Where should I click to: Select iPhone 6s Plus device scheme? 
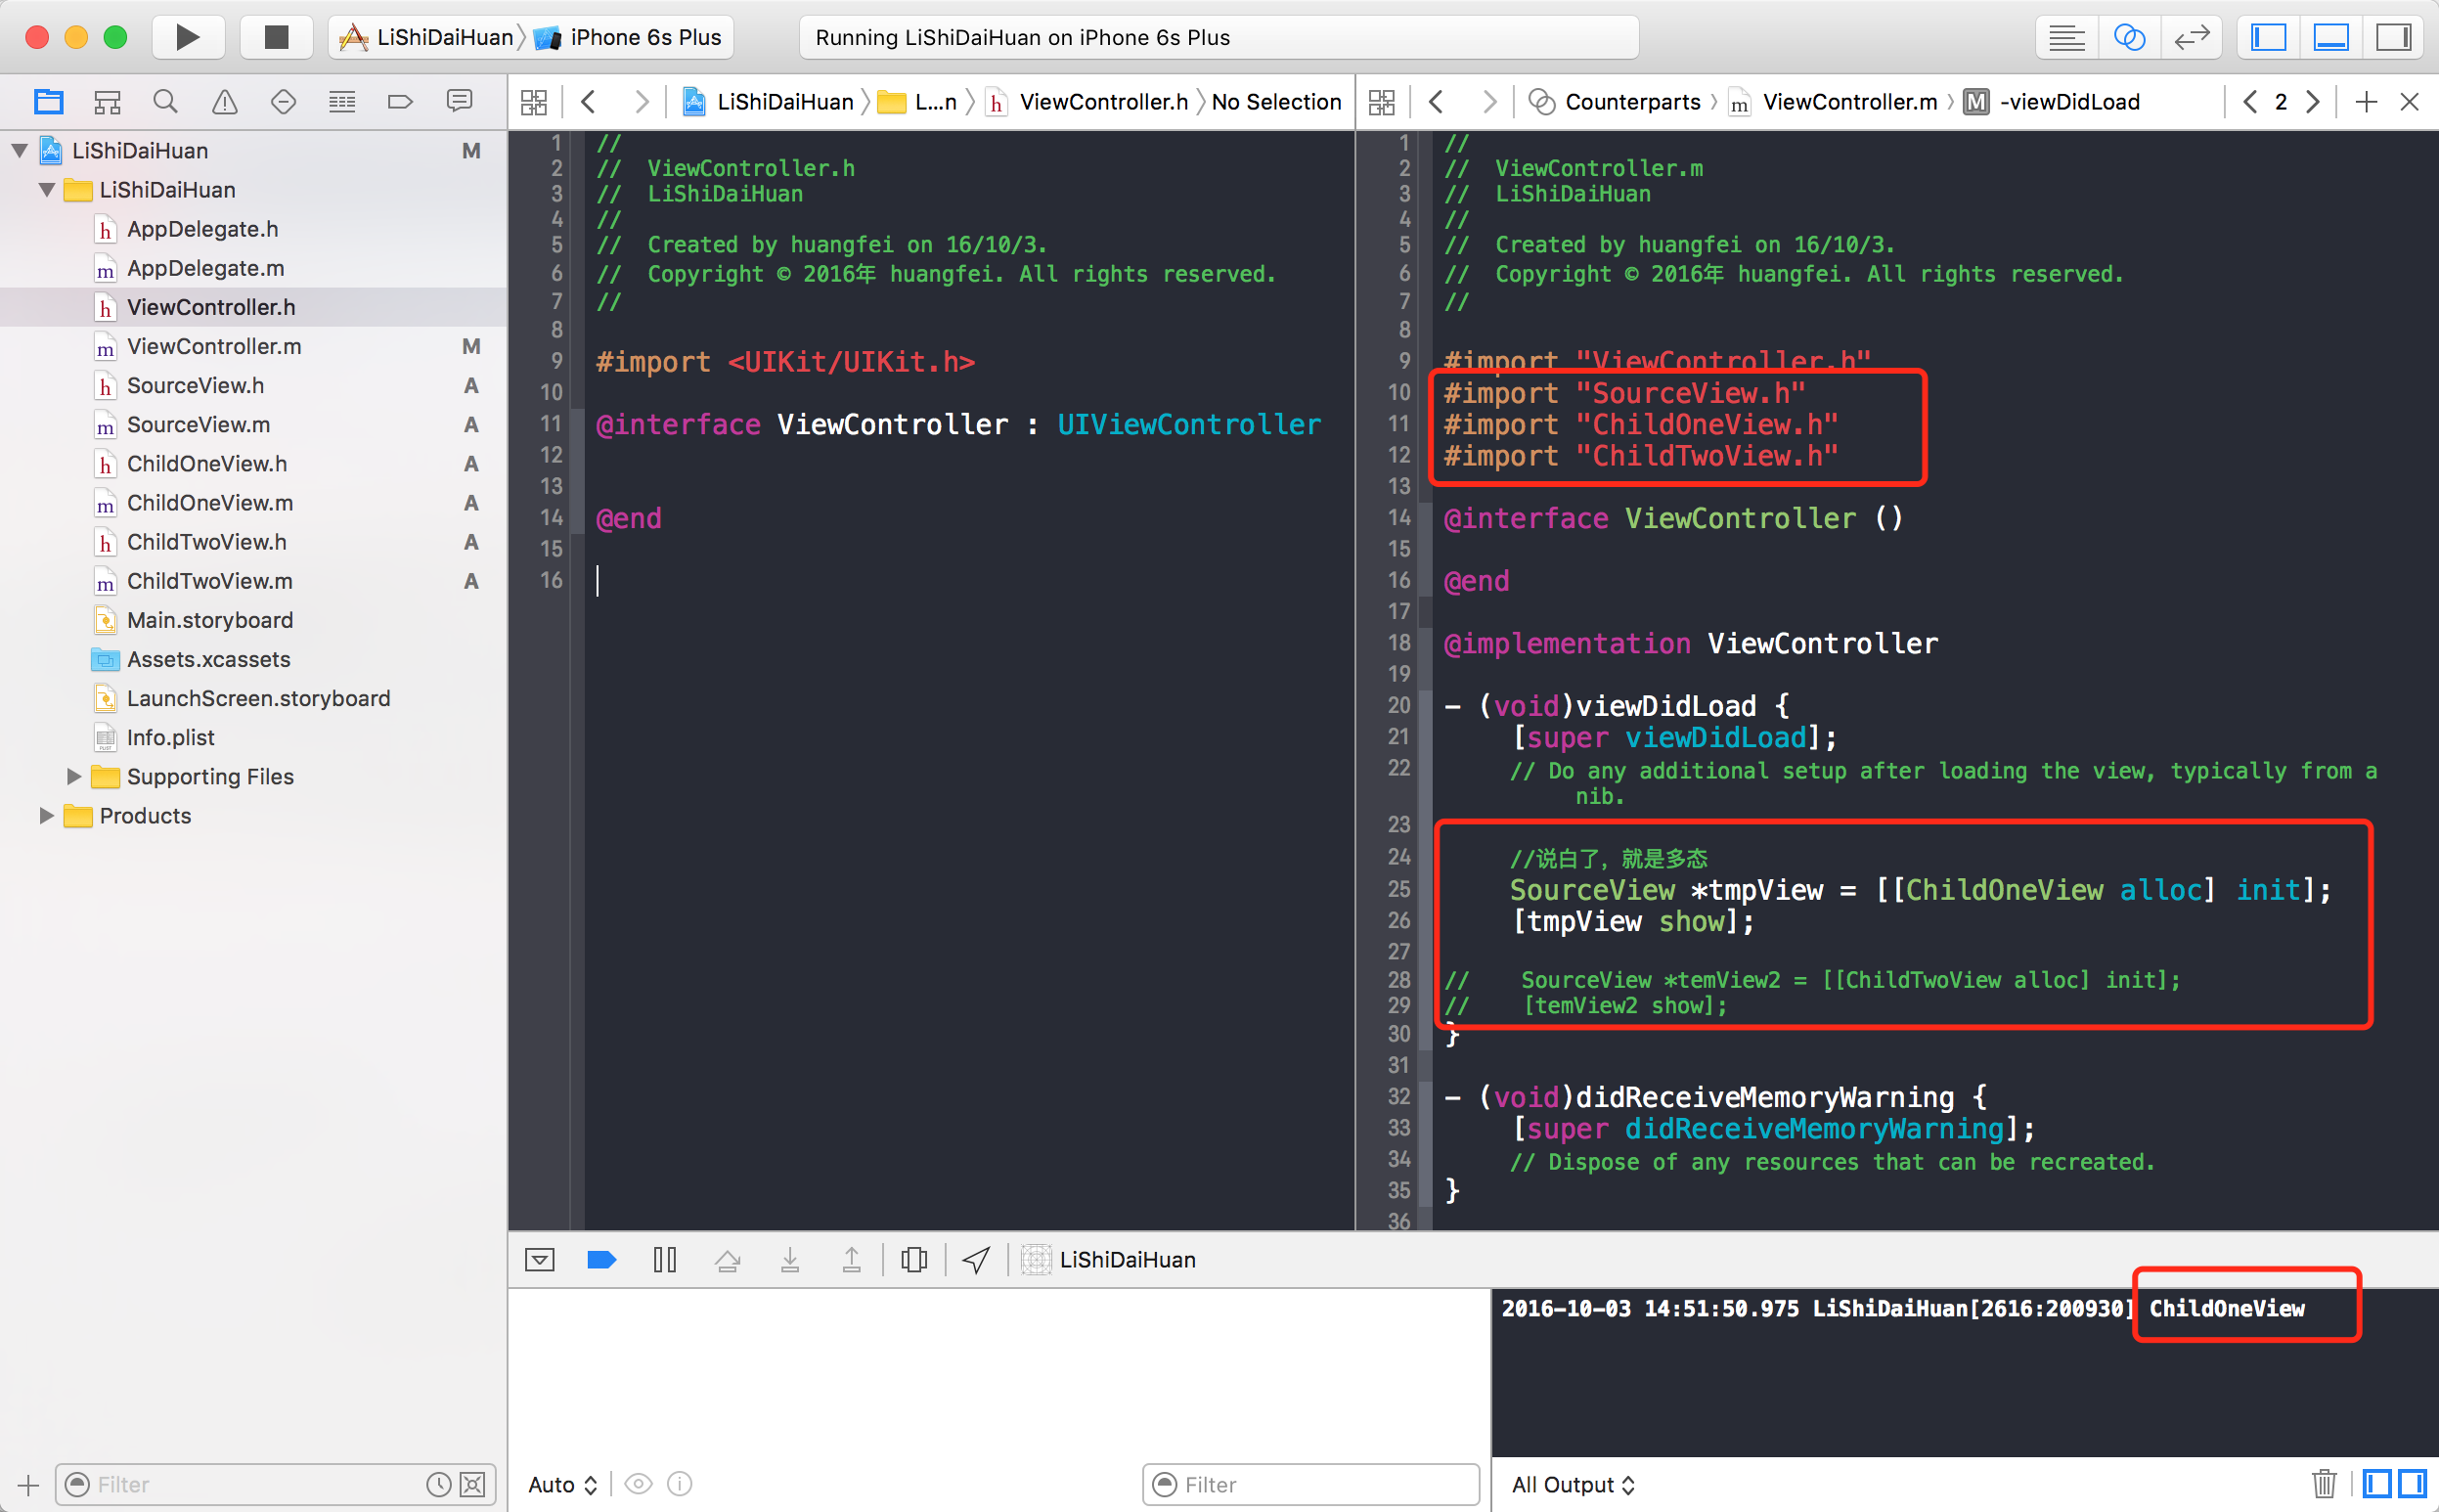pos(645,37)
